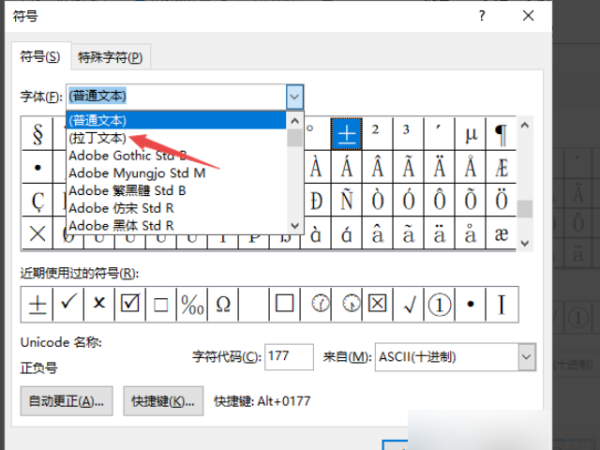
Task: Choose recent Omega Ω symbol
Action: coord(223,304)
